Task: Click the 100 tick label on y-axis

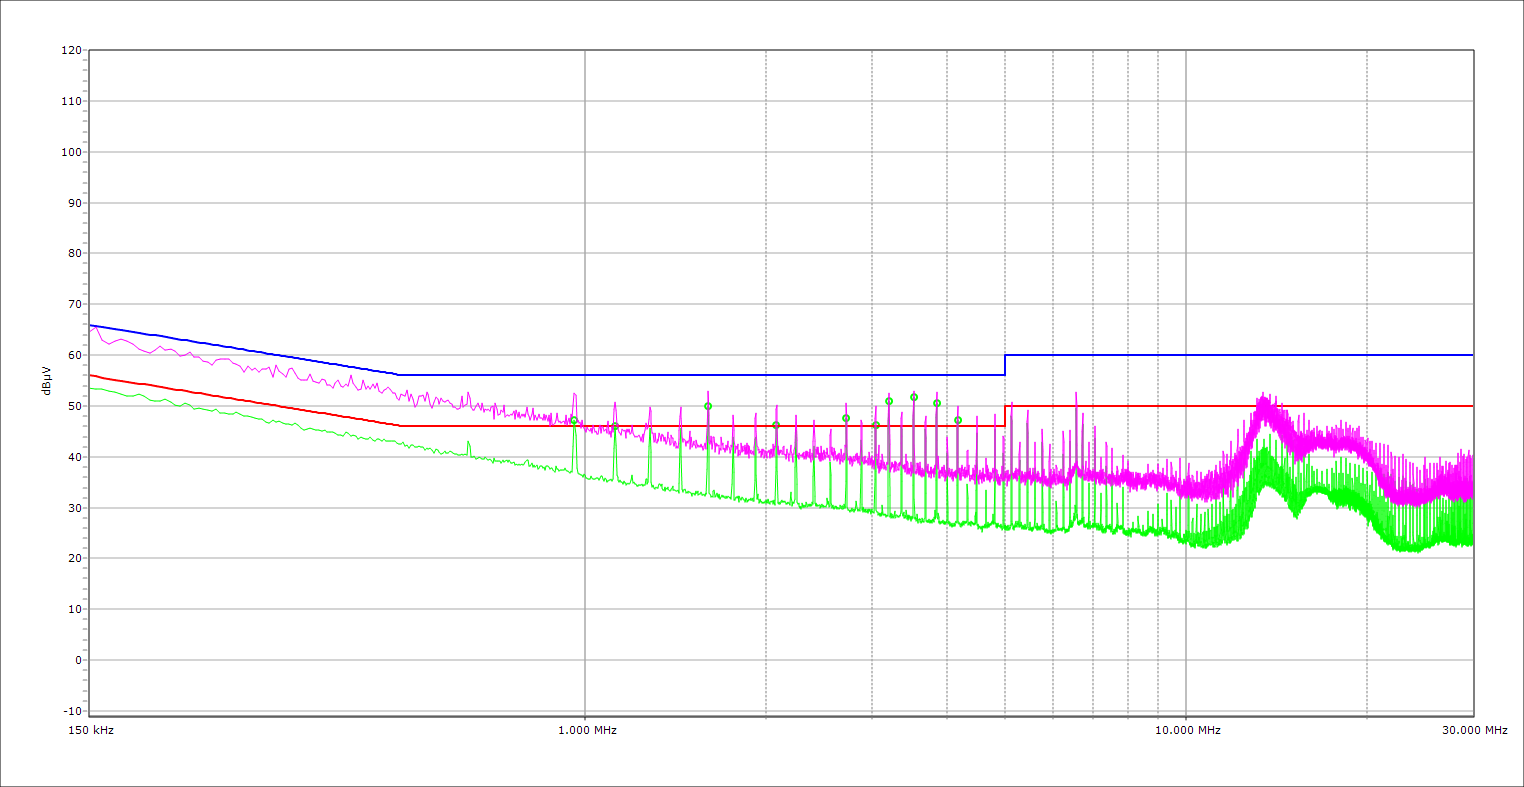Action: (71, 152)
